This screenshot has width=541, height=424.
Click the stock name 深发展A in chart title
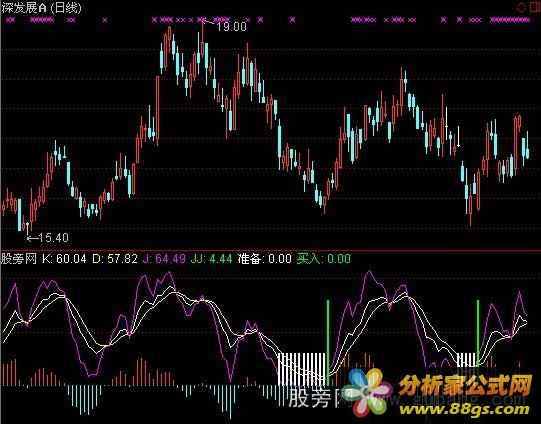pyautogui.click(x=24, y=8)
